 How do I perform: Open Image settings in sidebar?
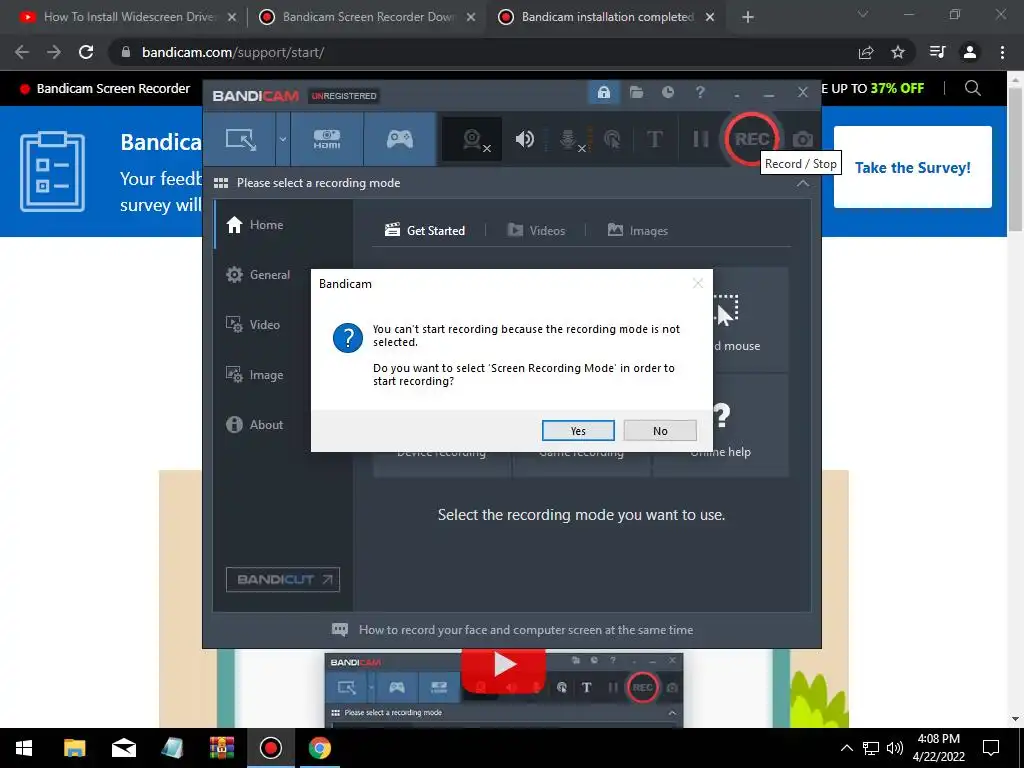click(x=284, y=375)
